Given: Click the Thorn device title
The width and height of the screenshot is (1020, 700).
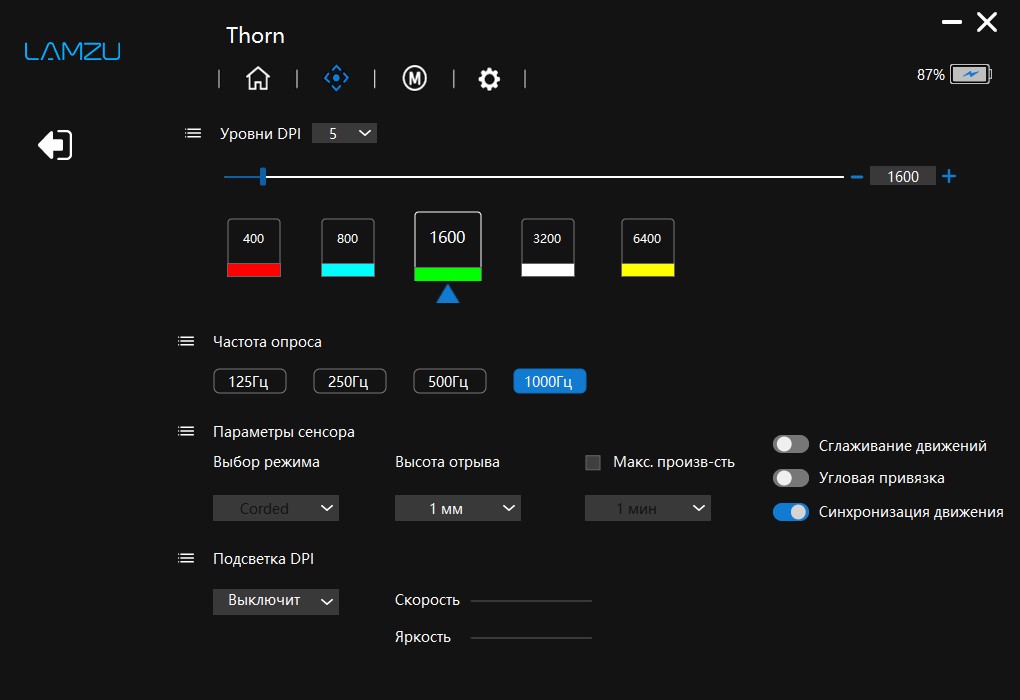Looking at the screenshot, I should coord(255,35).
